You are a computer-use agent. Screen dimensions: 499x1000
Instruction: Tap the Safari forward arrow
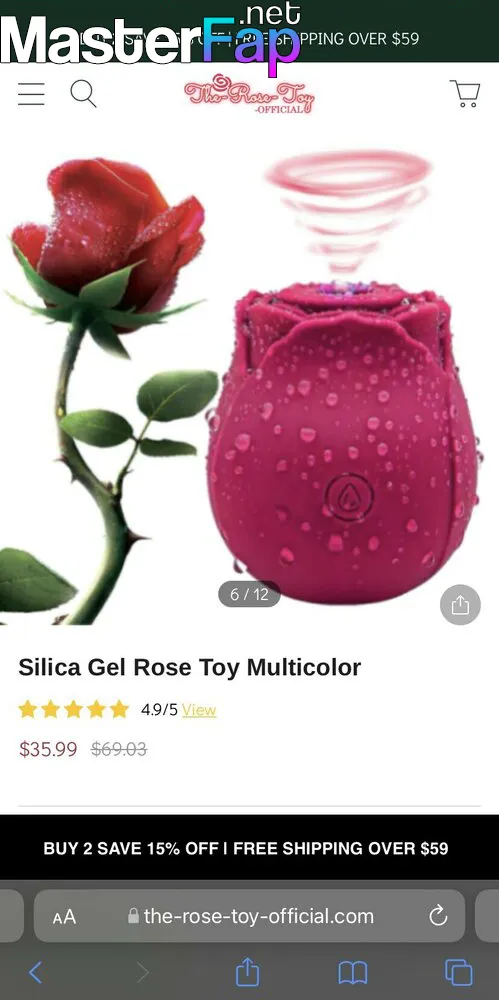(142, 973)
